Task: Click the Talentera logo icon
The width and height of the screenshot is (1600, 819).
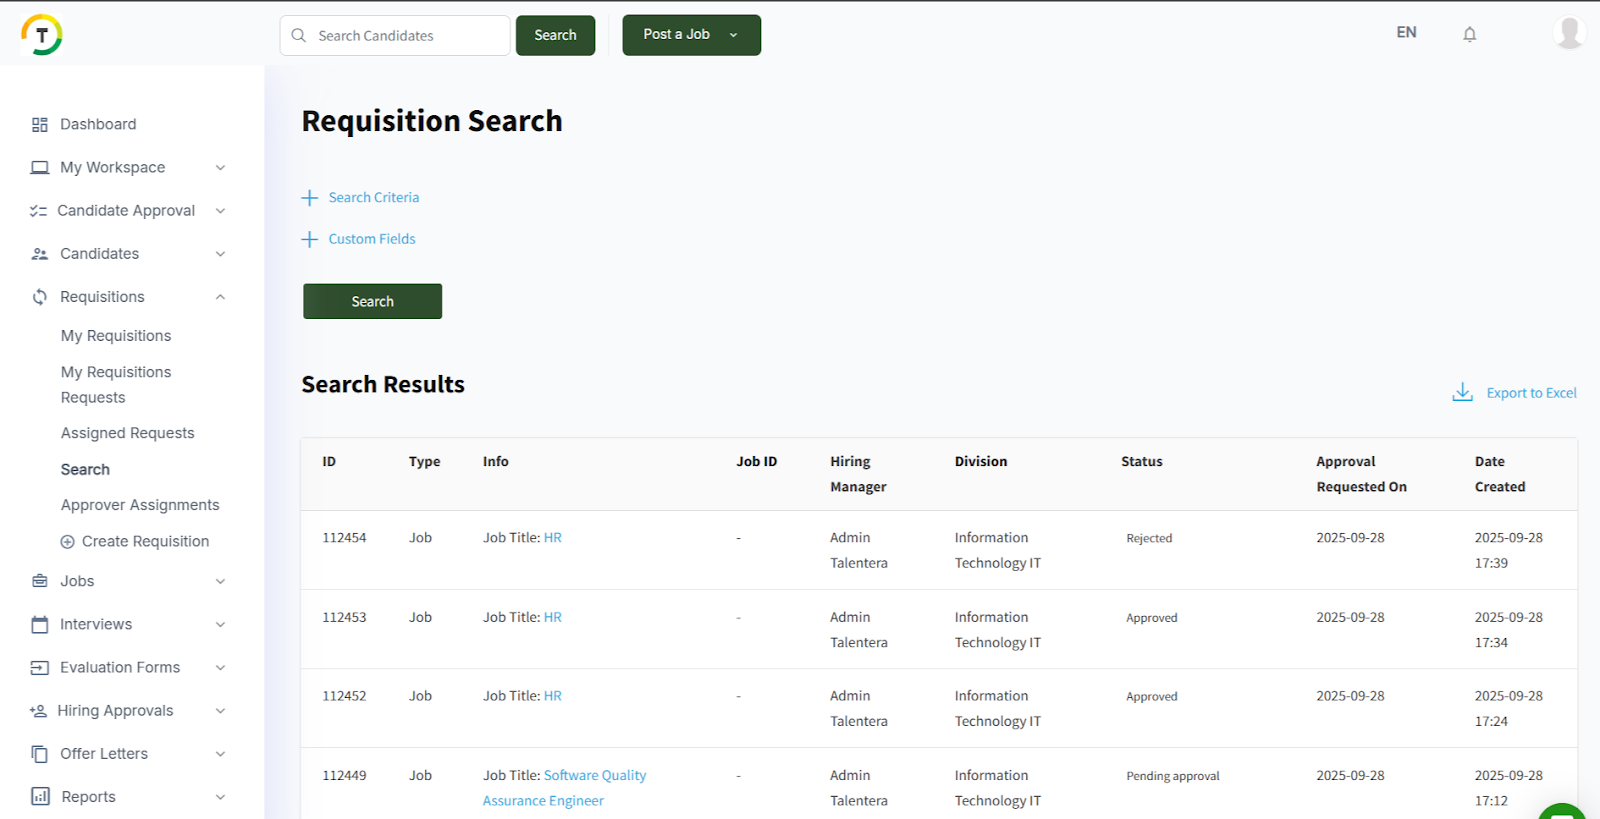Action: [x=42, y=35]
